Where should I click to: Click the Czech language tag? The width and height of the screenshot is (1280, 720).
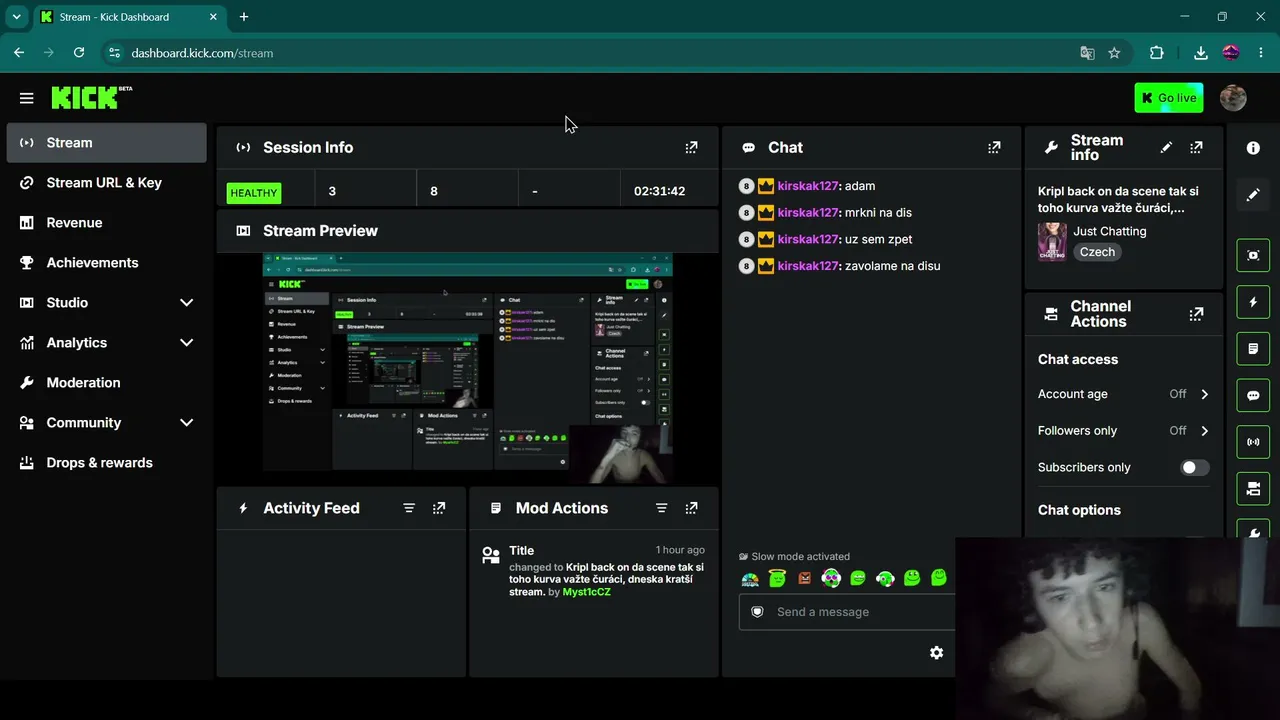(1097, 252)
